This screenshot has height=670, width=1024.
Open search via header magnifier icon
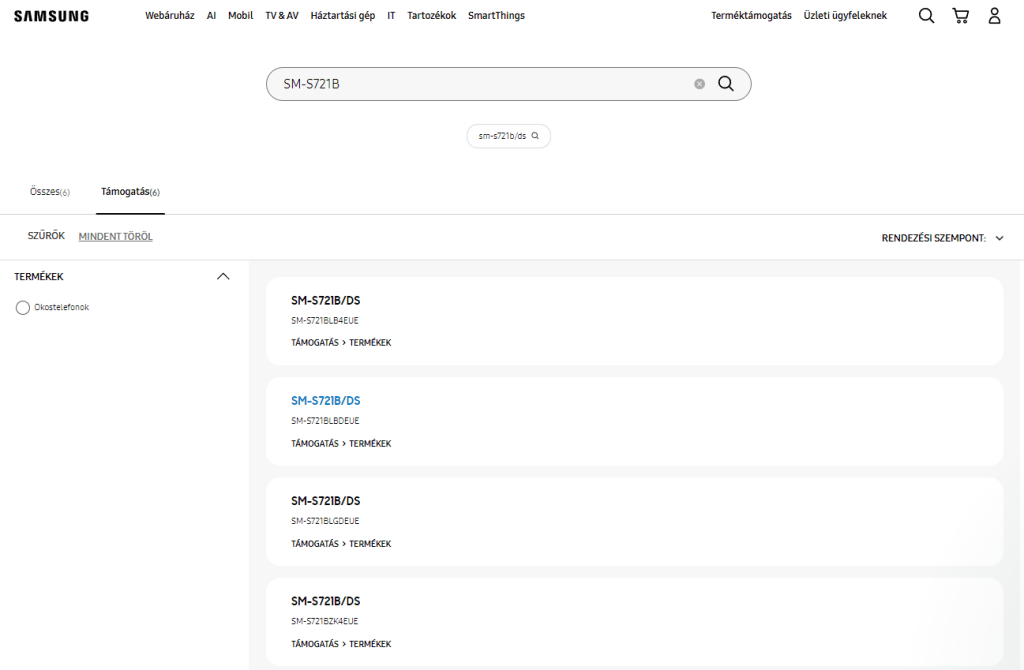[x=926, y=16]
